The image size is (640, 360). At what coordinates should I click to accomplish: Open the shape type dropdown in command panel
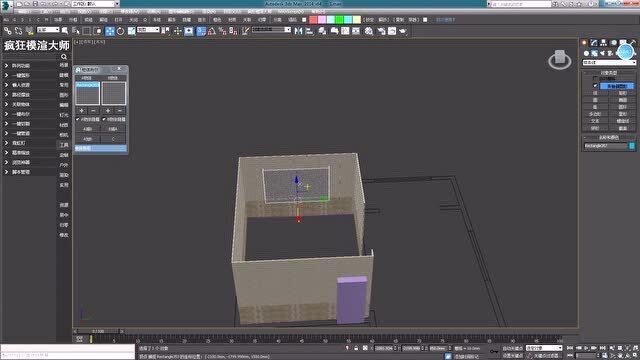(x=609, y=62)
